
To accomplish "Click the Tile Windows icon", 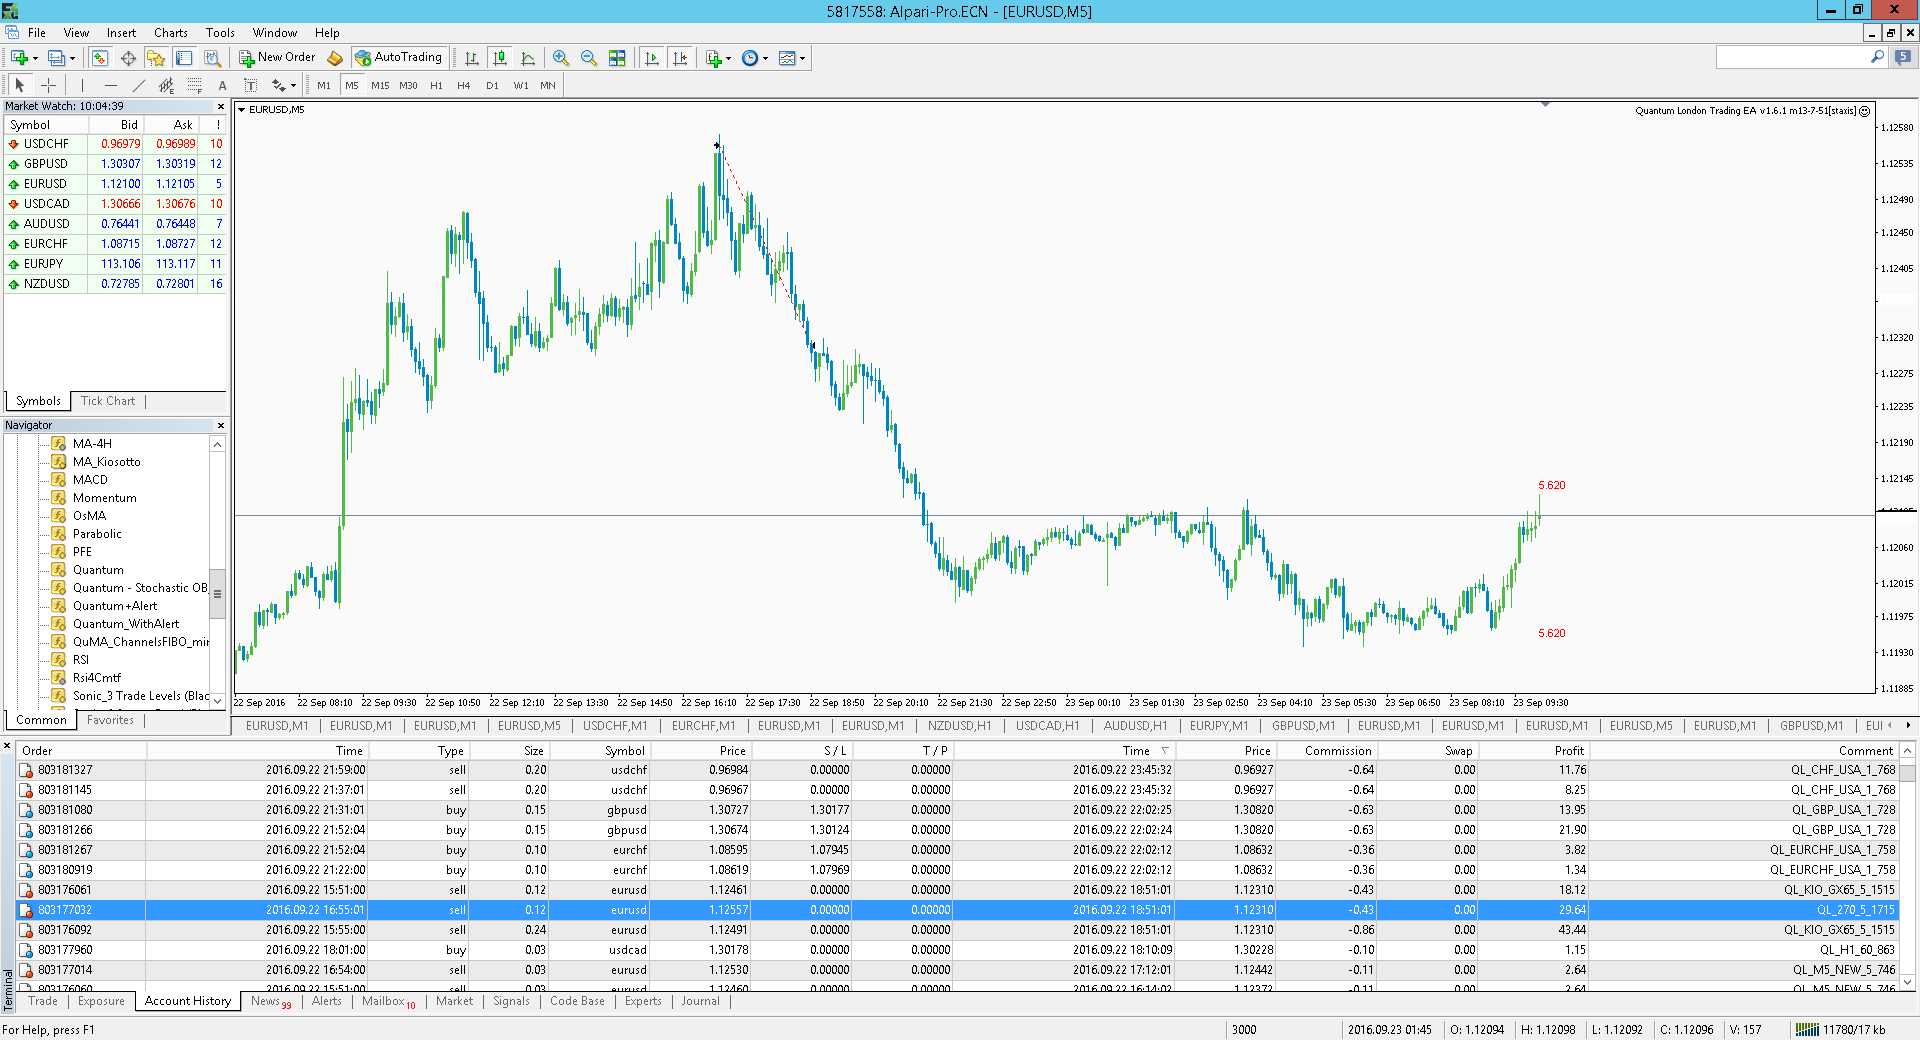I will 617,58.
